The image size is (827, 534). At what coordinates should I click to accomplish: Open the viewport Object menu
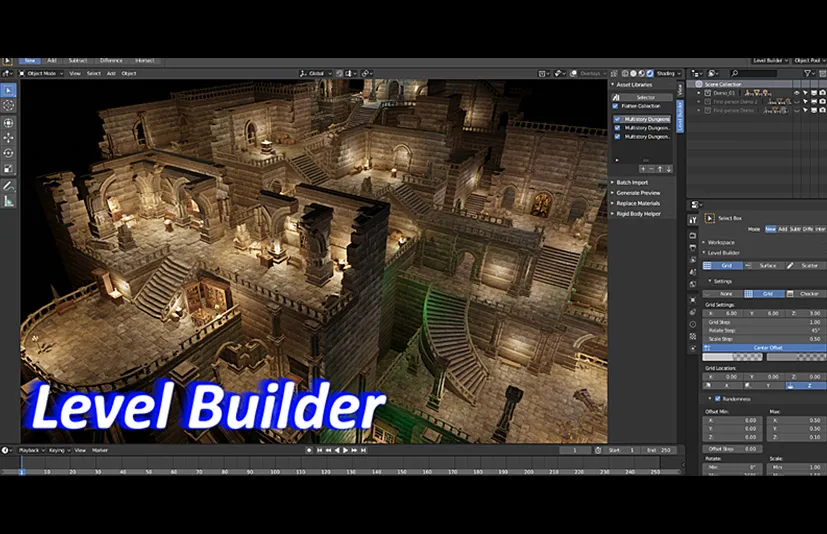pyautogui.click(x=129, y=73)
